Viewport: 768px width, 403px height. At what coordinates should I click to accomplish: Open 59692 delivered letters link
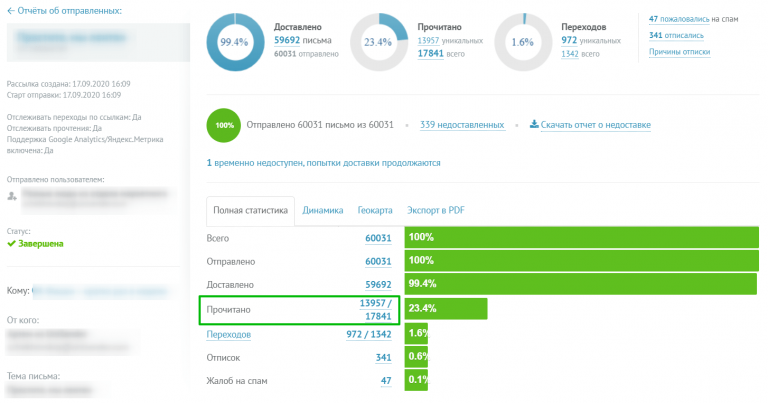click(x=287, y=40)
